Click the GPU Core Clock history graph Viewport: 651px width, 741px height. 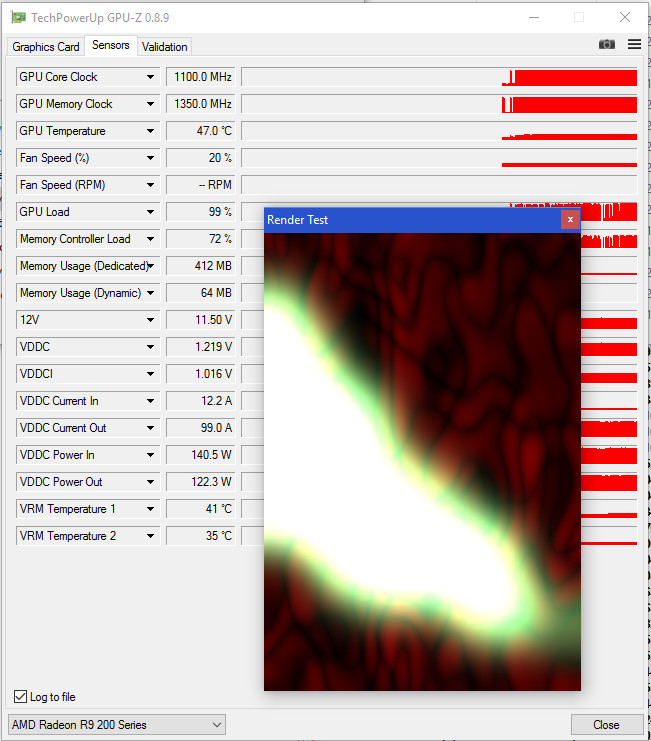click(x=439, y=77)
